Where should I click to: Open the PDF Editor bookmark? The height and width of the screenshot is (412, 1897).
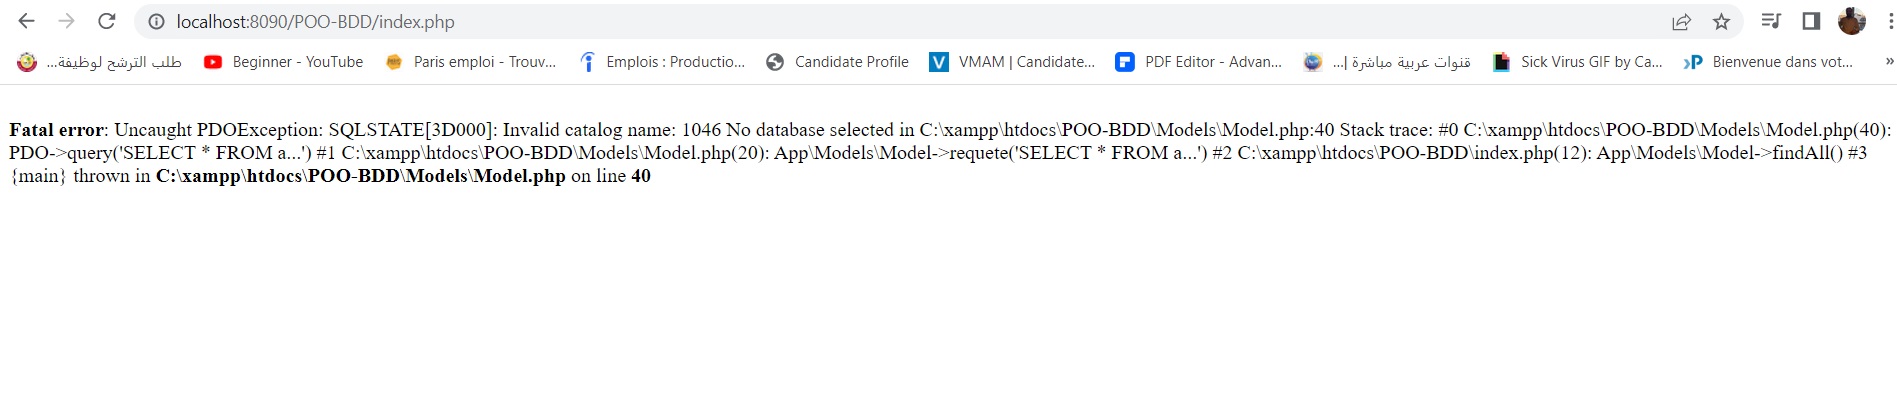(x=1199, y=62)
